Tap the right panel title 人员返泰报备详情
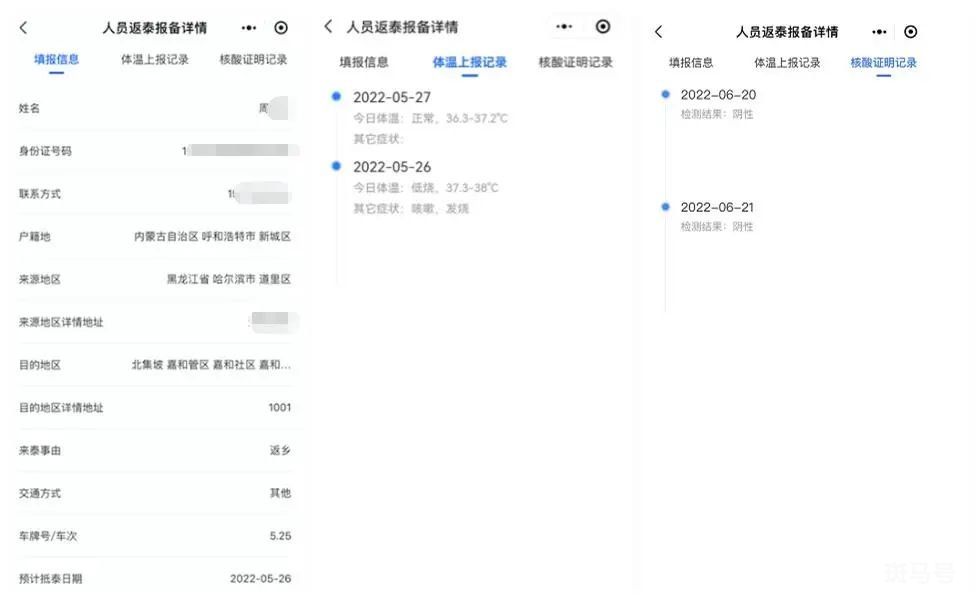The height and width of the screenshot is (602, 979). tap(787, 32)
